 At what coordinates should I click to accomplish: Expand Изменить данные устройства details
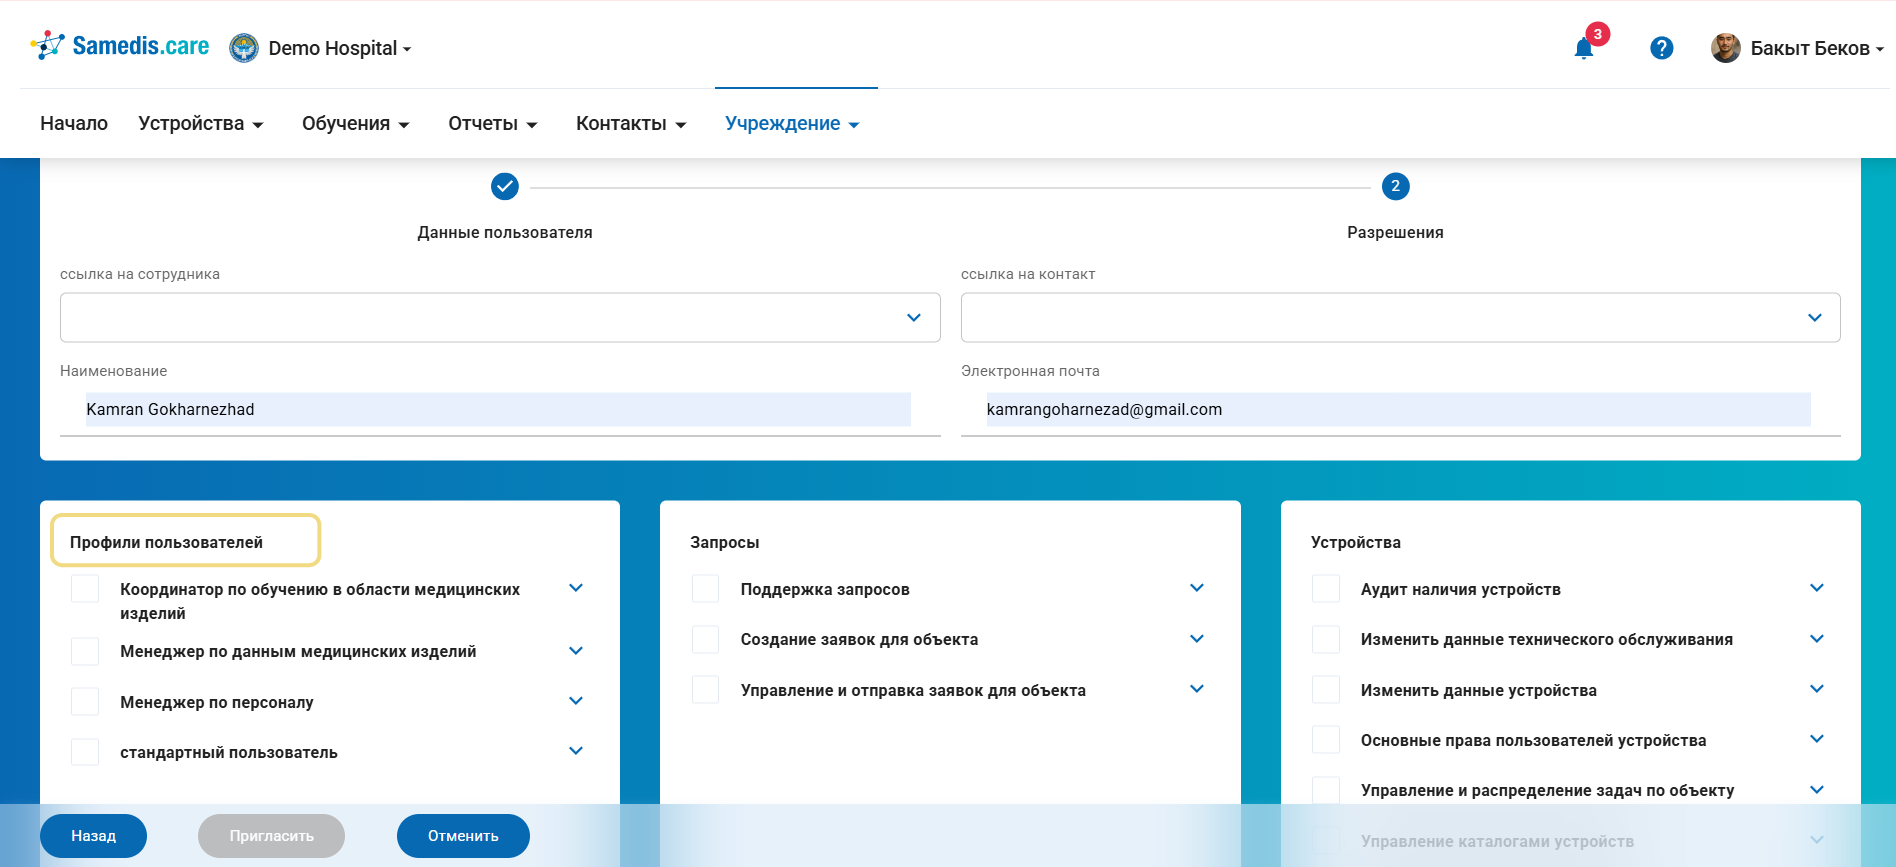click(x=1817, y=689)
